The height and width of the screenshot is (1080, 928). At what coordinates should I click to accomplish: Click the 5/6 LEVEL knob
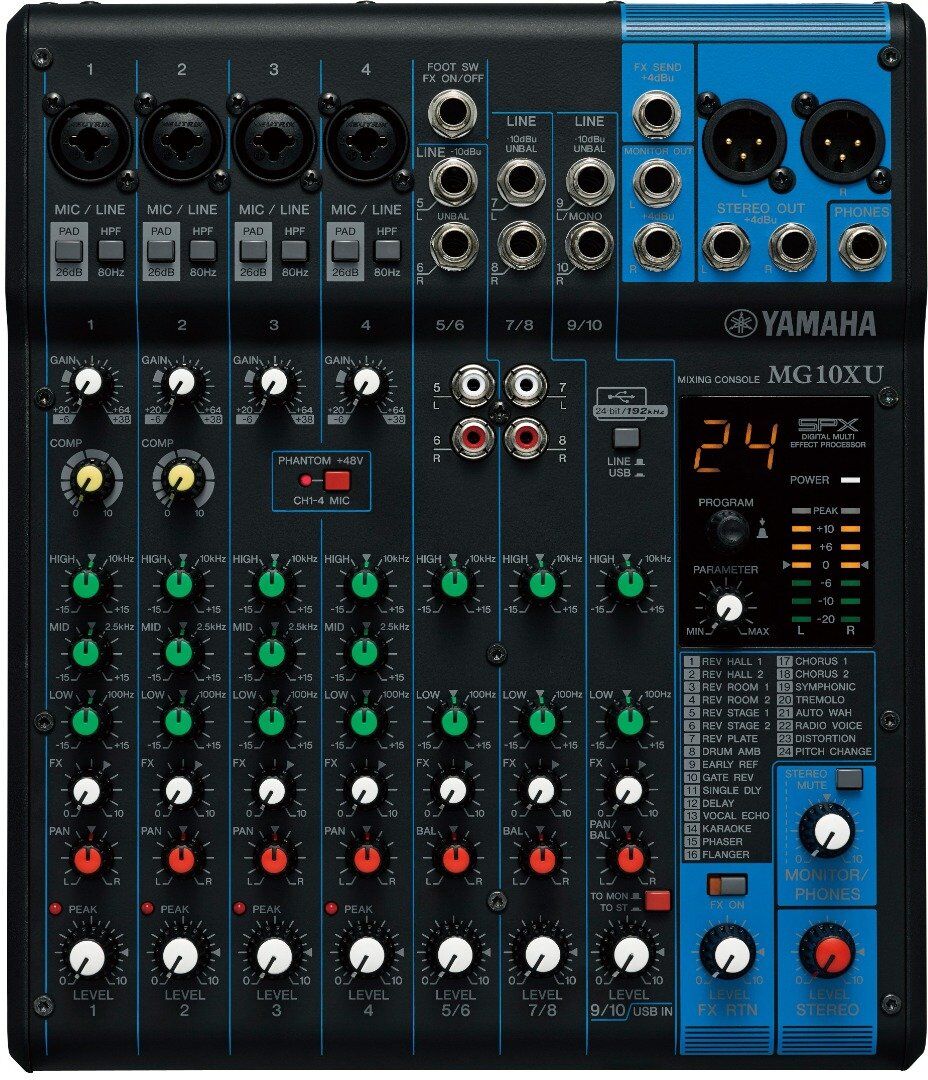pyautogui.click(x=455, y=956)
